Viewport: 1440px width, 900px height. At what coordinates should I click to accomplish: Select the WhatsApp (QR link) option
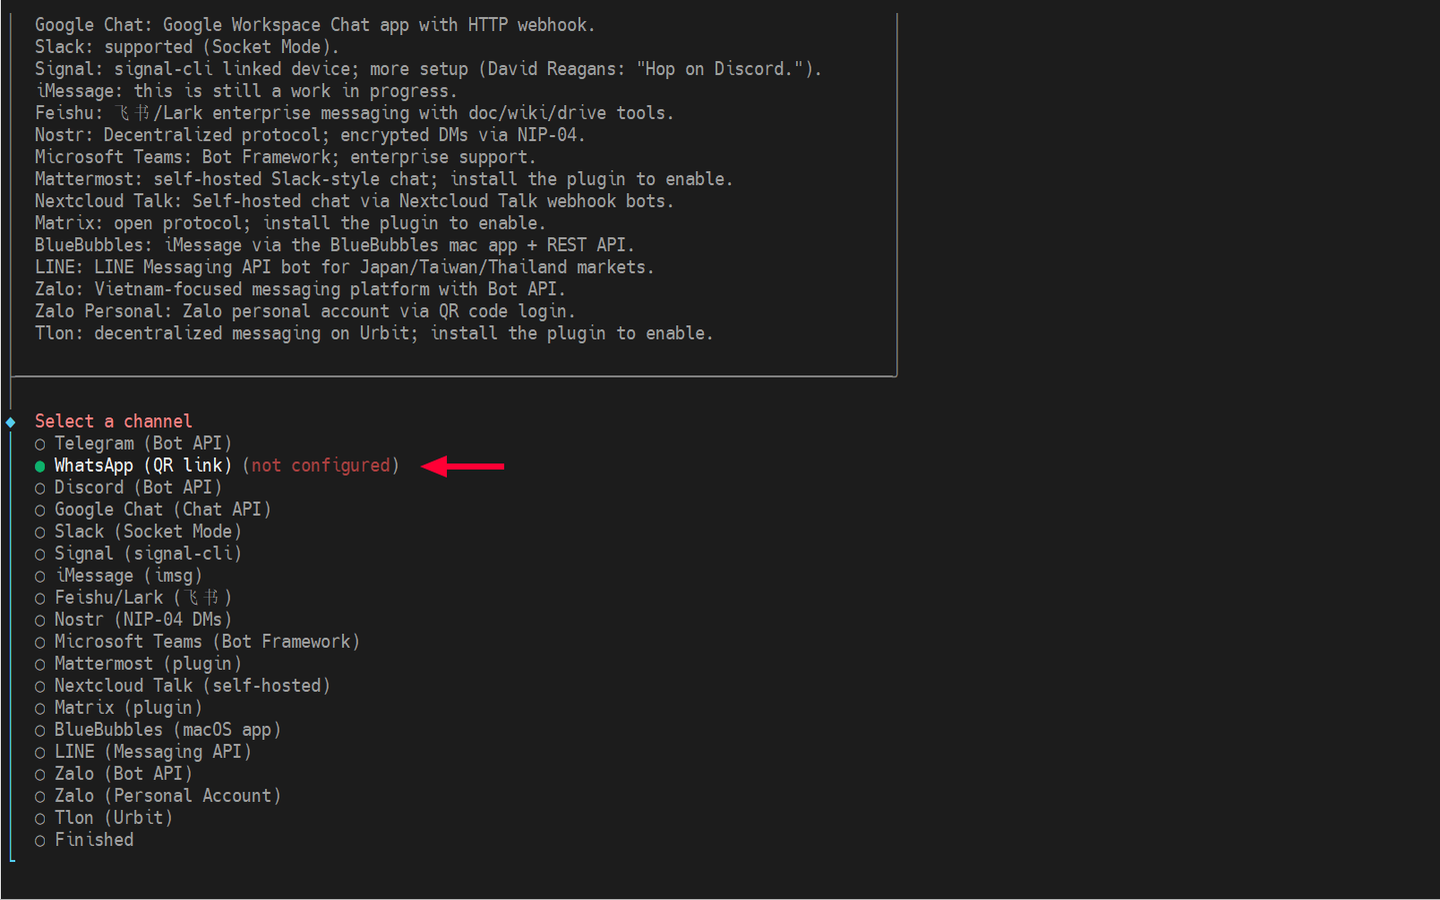coord(142,465)
